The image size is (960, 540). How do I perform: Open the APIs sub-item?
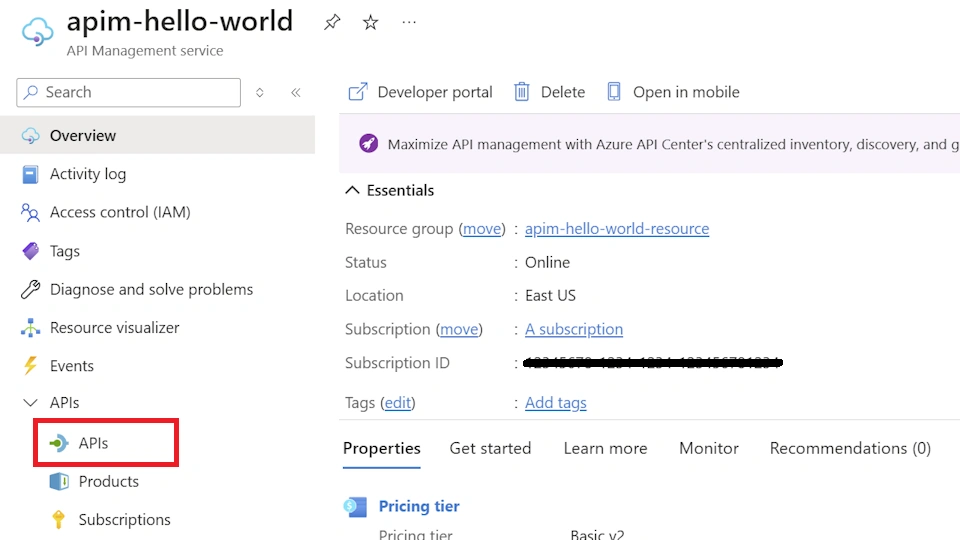coord(93,443)
